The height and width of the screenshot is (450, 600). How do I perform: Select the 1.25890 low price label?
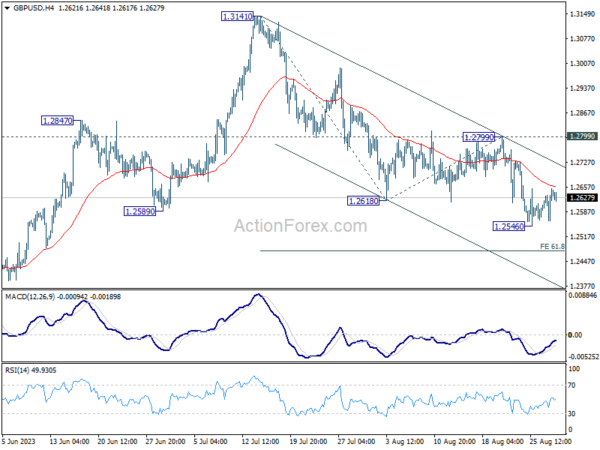click(x=140, y=211)
